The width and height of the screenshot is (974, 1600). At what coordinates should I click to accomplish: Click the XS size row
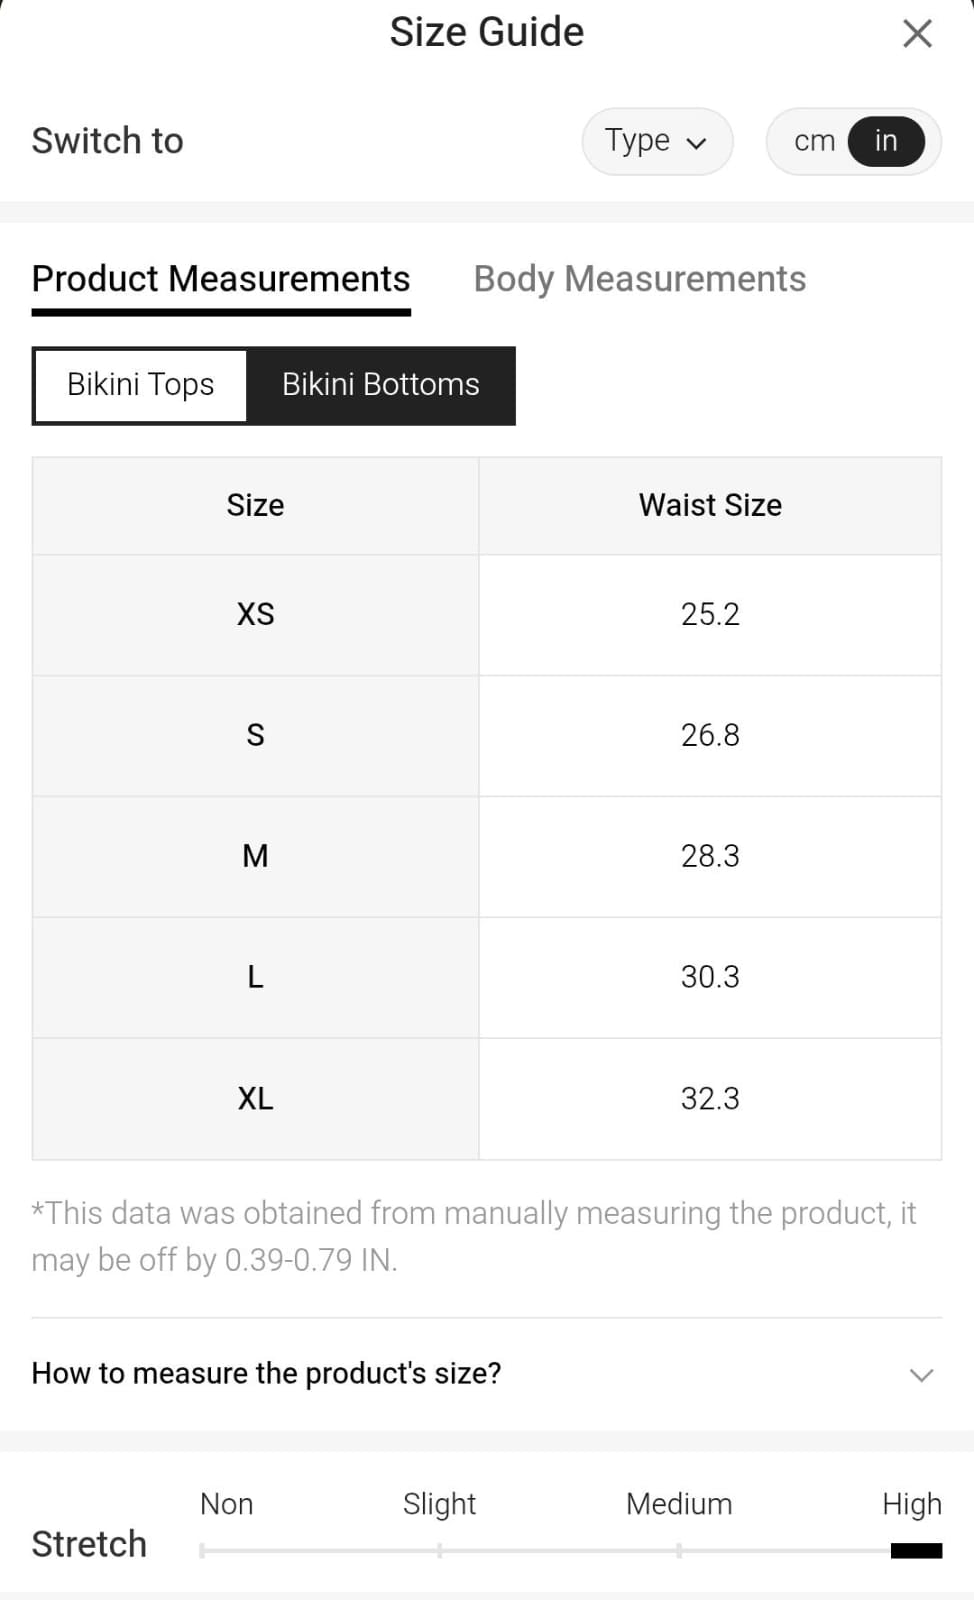pyautogui.click(x=255, y=614)
